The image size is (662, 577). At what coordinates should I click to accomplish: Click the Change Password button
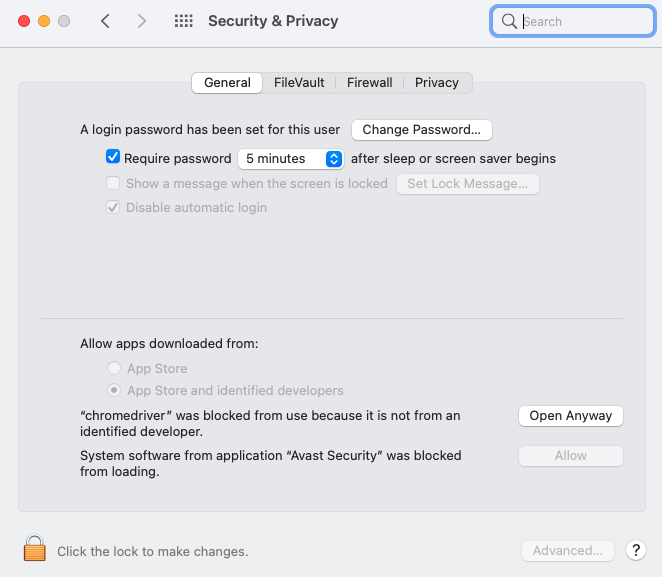click(421, 130)
